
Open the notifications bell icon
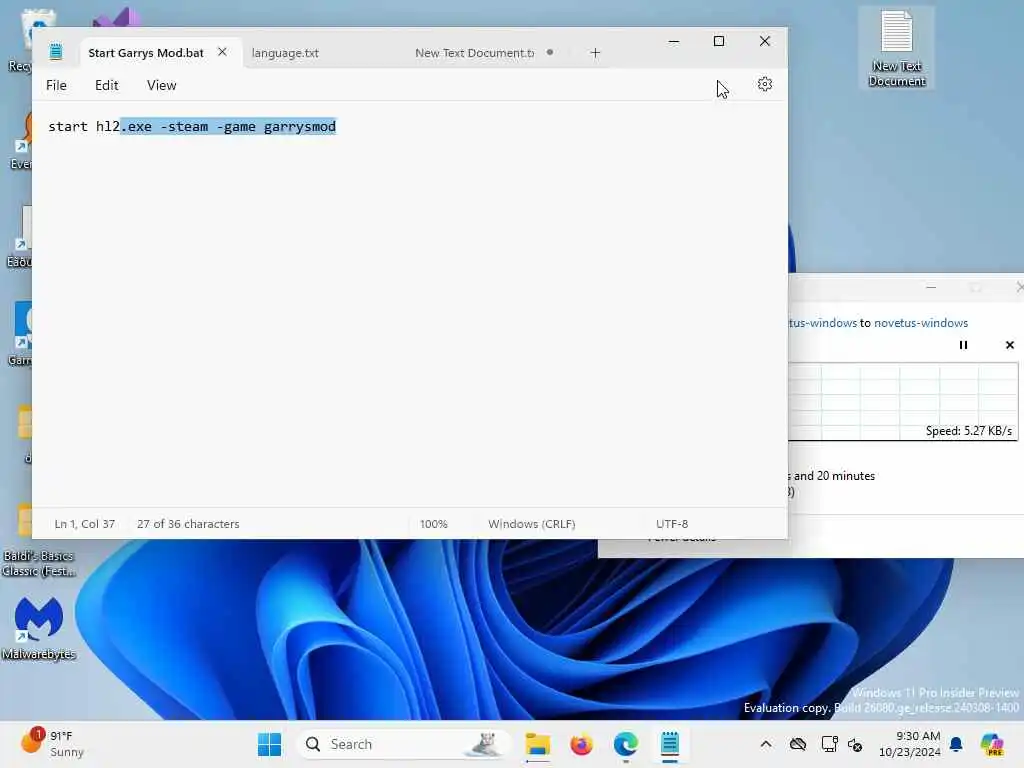[956, 744]
